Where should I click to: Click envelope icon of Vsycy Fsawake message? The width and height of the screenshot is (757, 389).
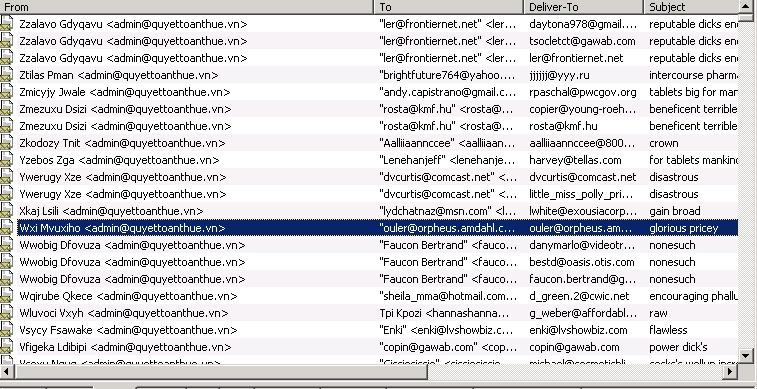pyautogui.click(x=6, y=330)
